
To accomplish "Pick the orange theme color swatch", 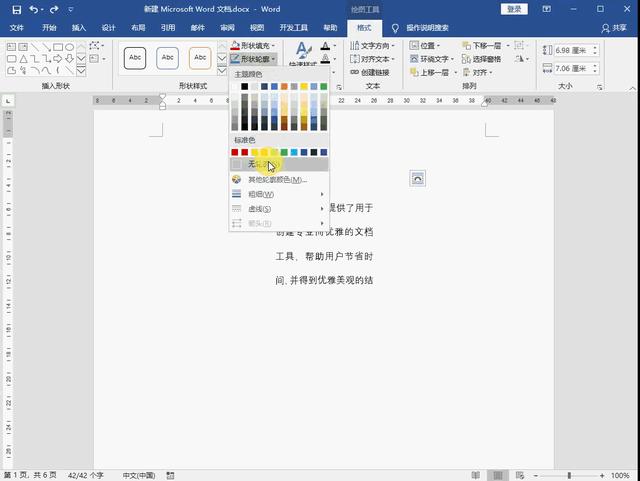I will 284,86.
